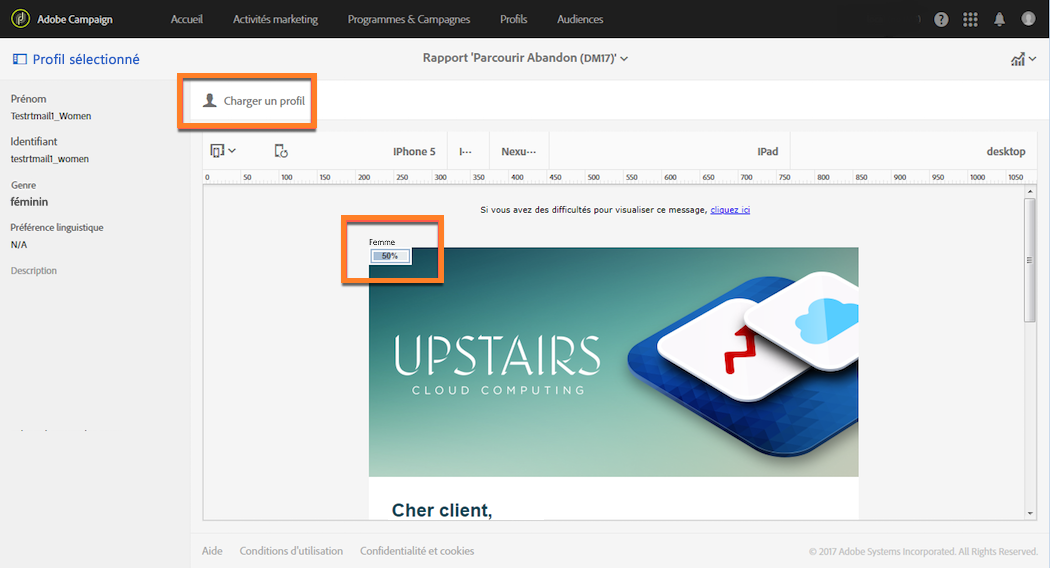Open Activités marketing menu
This screenshot has height=583, width=1050.
click(x=275, y=19)
